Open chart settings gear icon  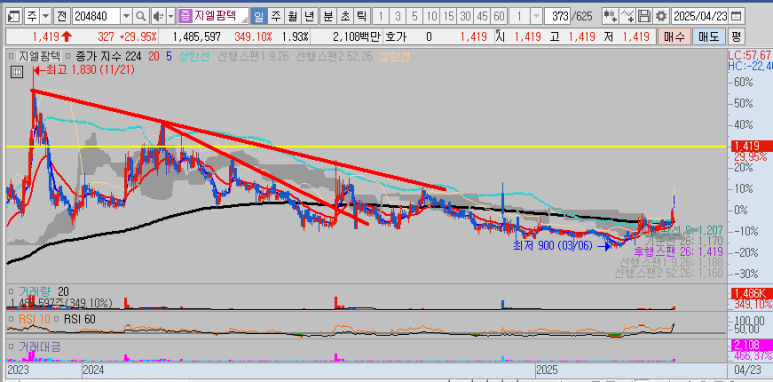point(661,16)
